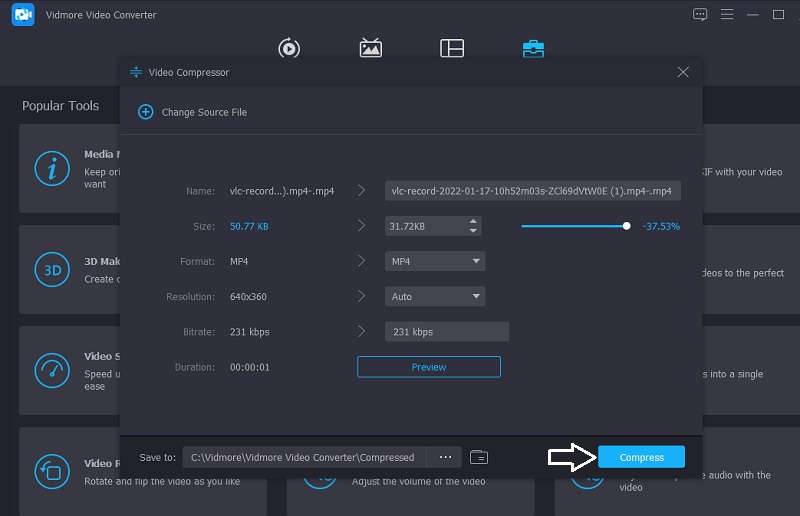Click the Video Speed gauge icon
This screenshot has width=800, height=516.
click(x=51, y=369)
